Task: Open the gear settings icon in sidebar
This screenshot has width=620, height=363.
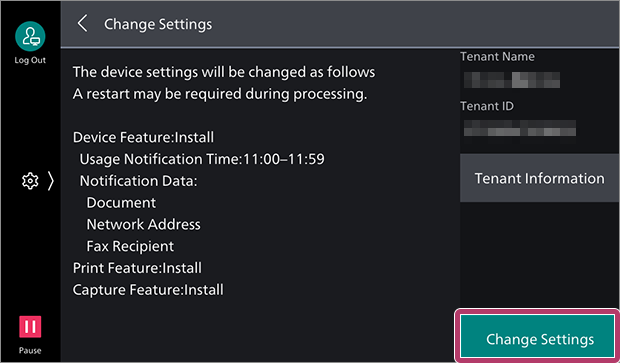Action: tap(30, 181)
